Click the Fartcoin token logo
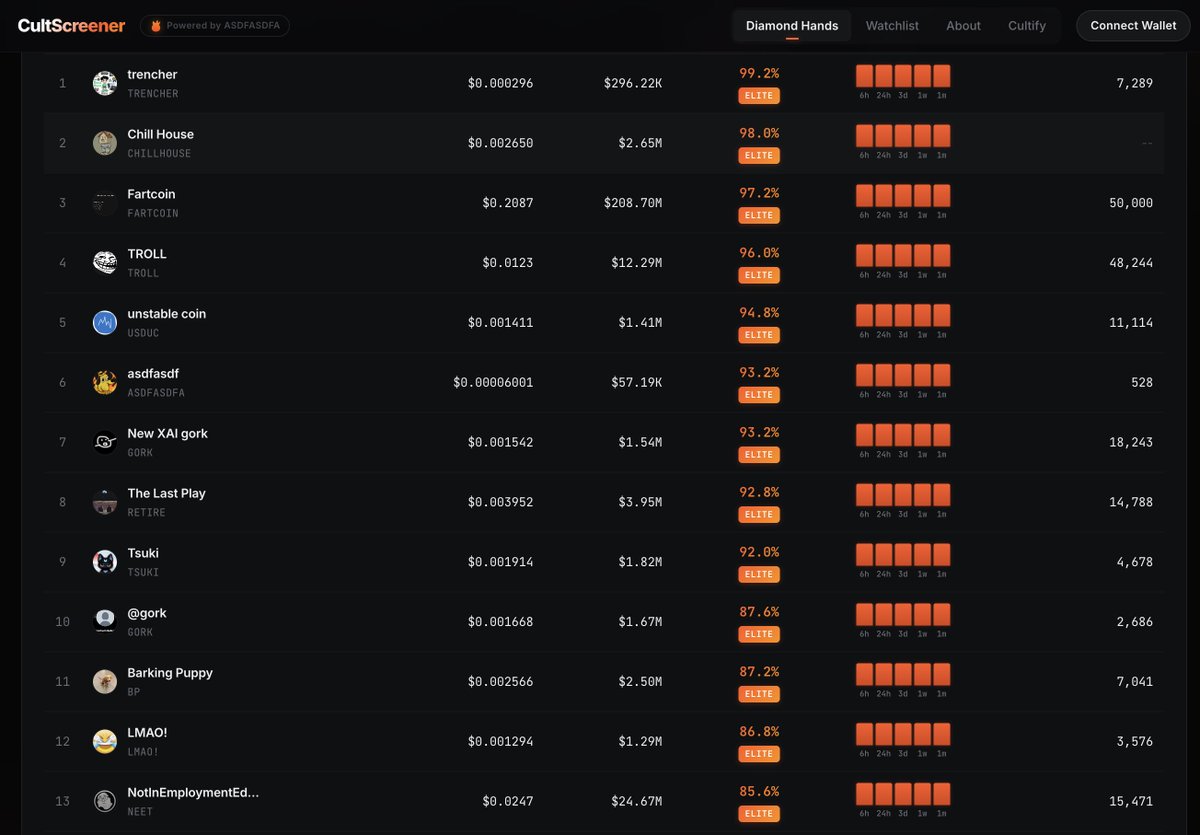 [104, 202]
